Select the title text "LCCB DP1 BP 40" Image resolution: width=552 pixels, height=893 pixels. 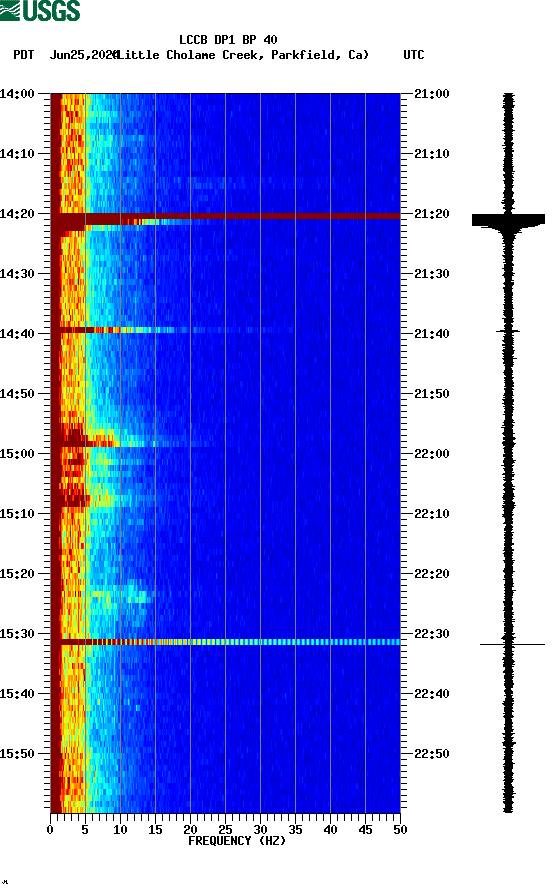pyautogui.click(x=228, y=40)
